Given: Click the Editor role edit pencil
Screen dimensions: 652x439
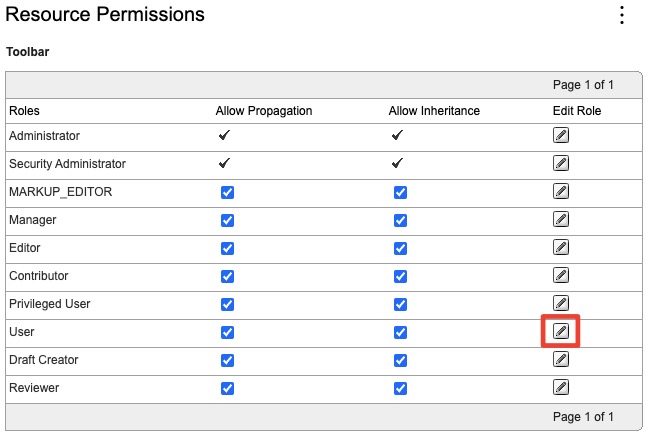Looking at the screenshot, I should pos(561,247).
